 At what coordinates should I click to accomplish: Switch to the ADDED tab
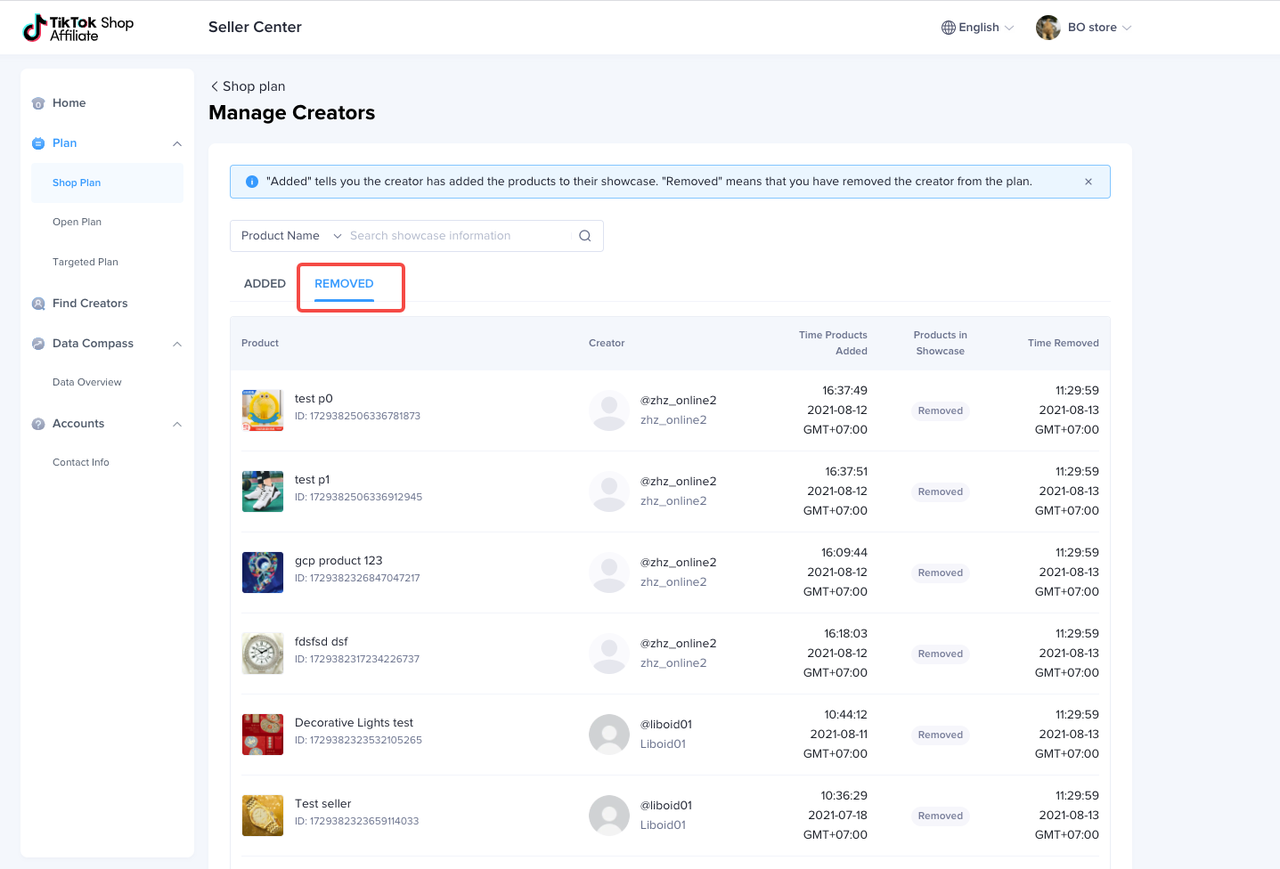[x=265, y=284]
